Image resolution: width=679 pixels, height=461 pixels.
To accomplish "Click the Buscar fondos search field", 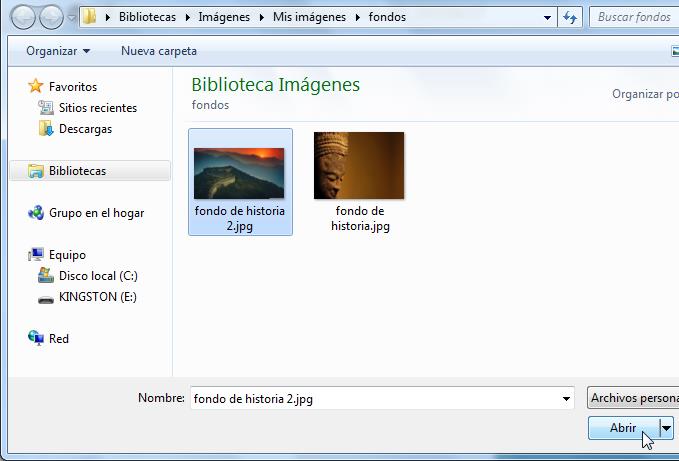I will click(x=634, y=17).
